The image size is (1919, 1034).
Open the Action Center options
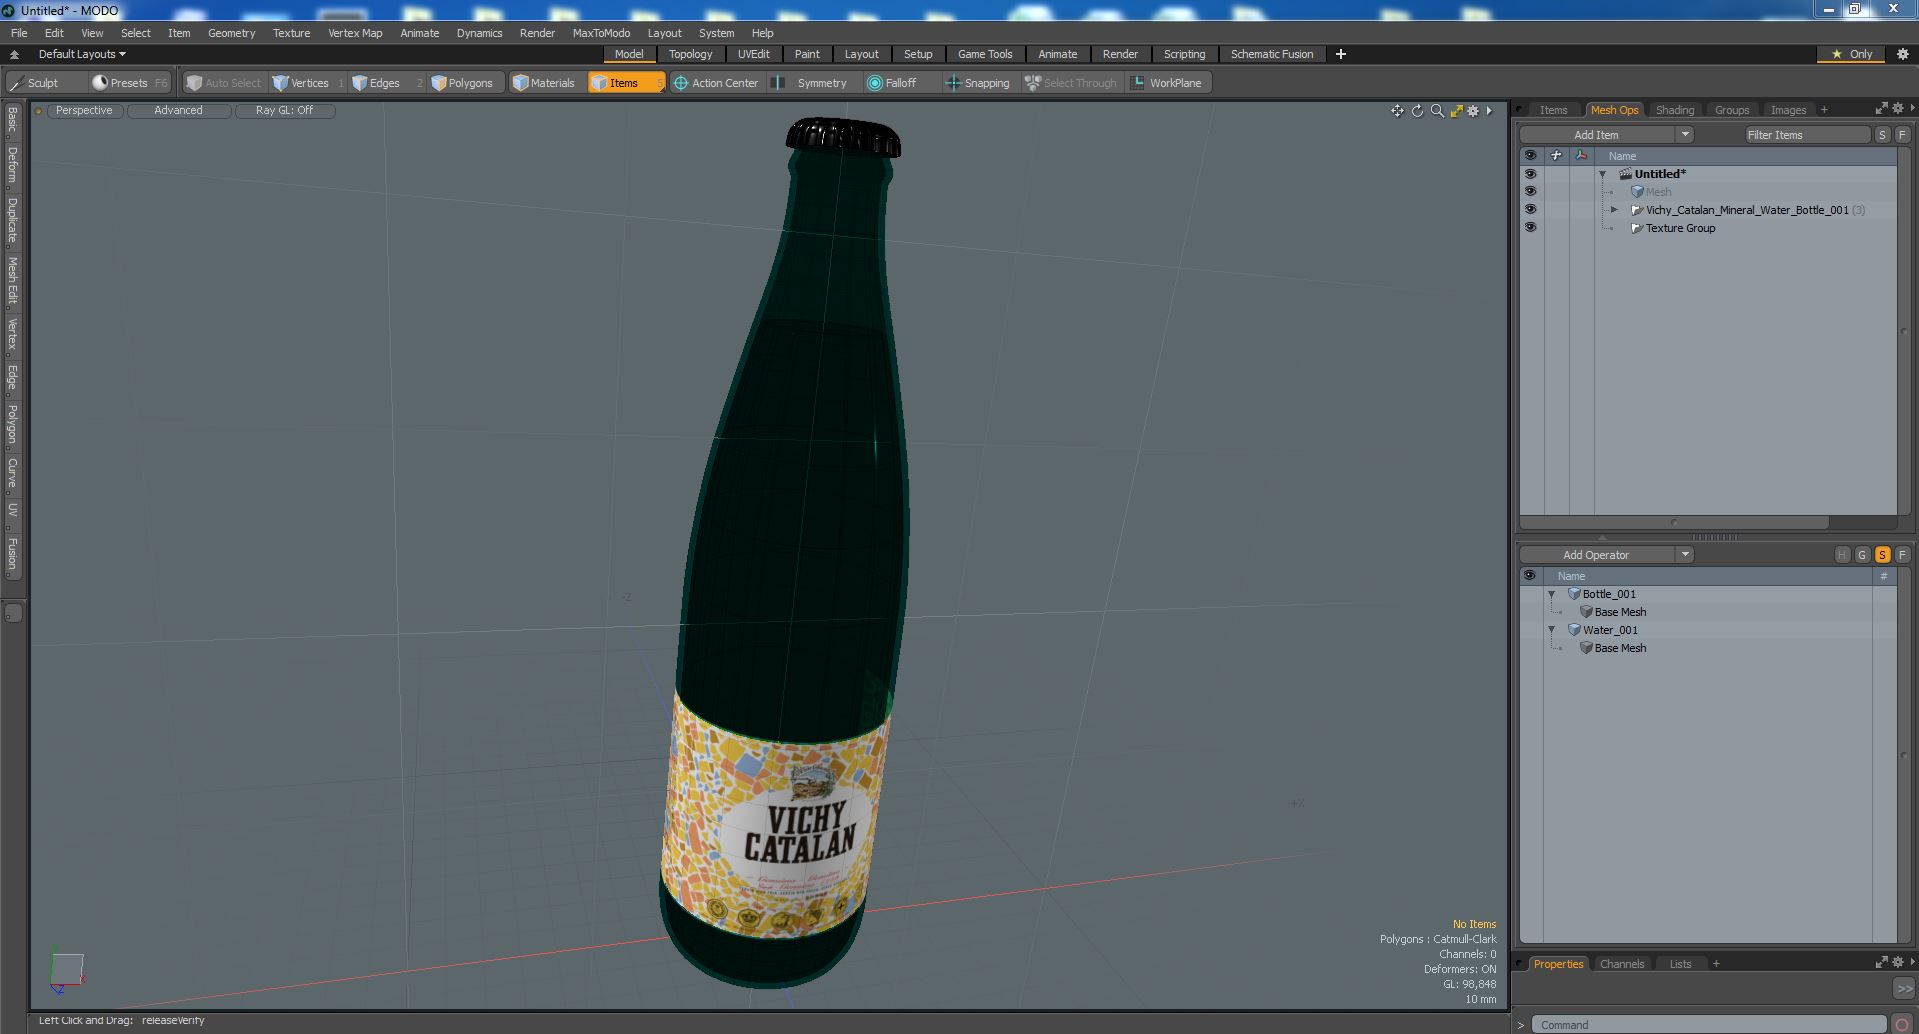point(716,83)
